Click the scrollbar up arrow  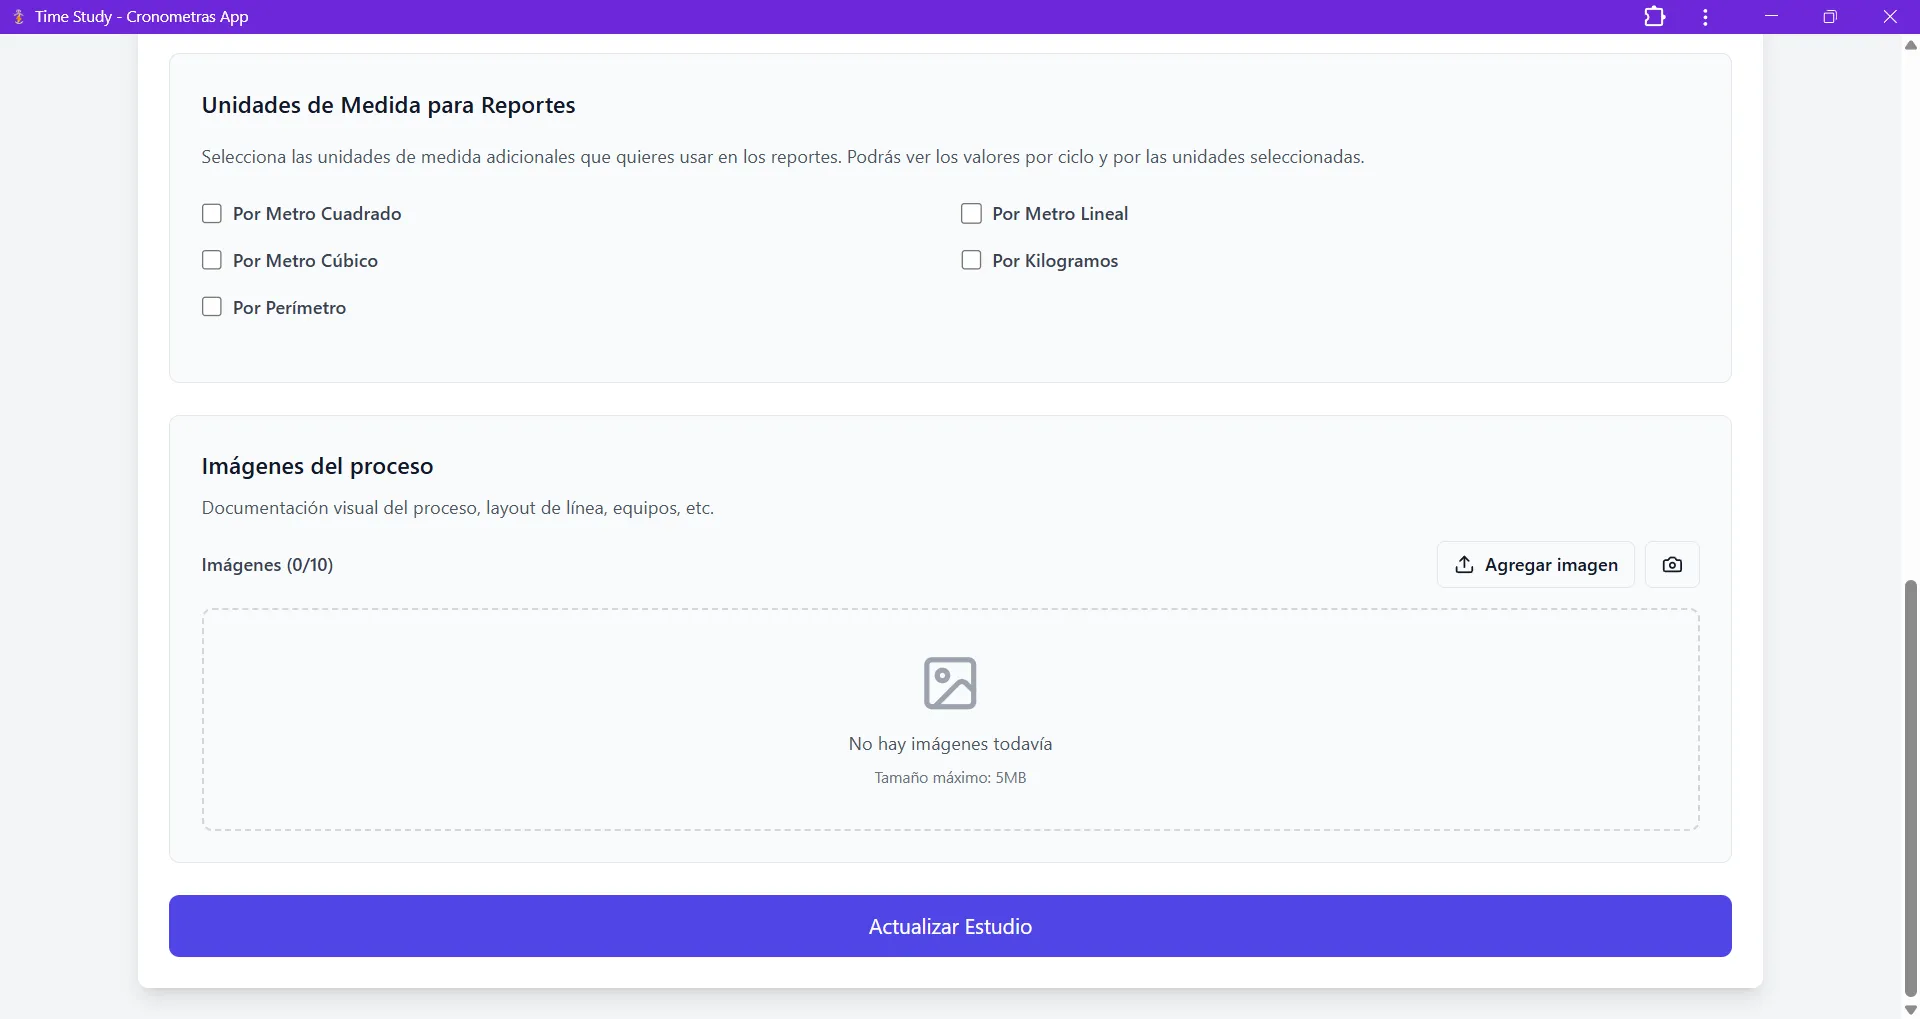pos(1911,46)
